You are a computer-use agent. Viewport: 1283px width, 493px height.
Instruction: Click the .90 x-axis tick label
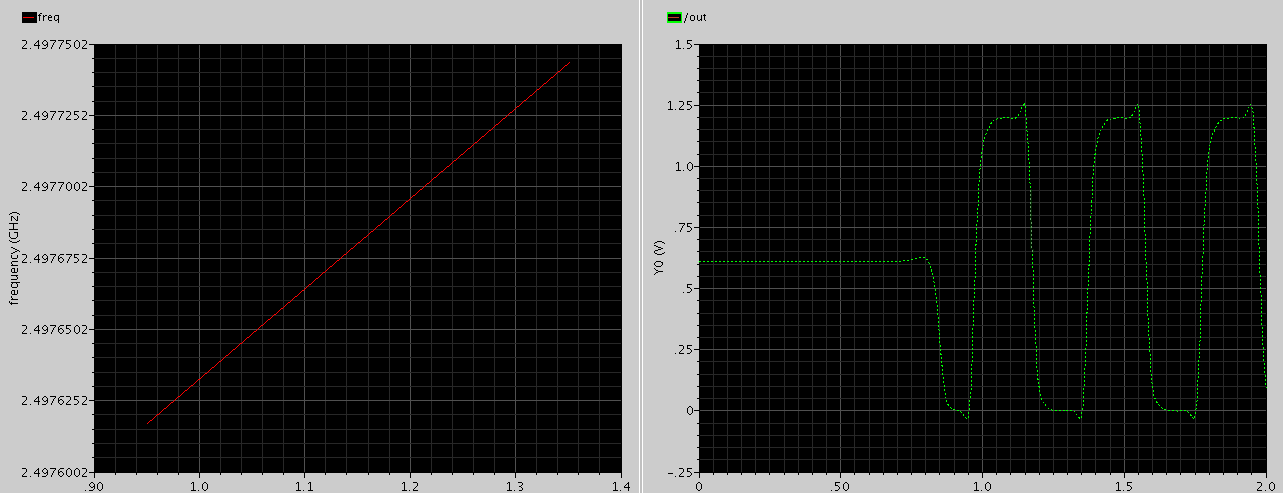[x=93, y=485]
